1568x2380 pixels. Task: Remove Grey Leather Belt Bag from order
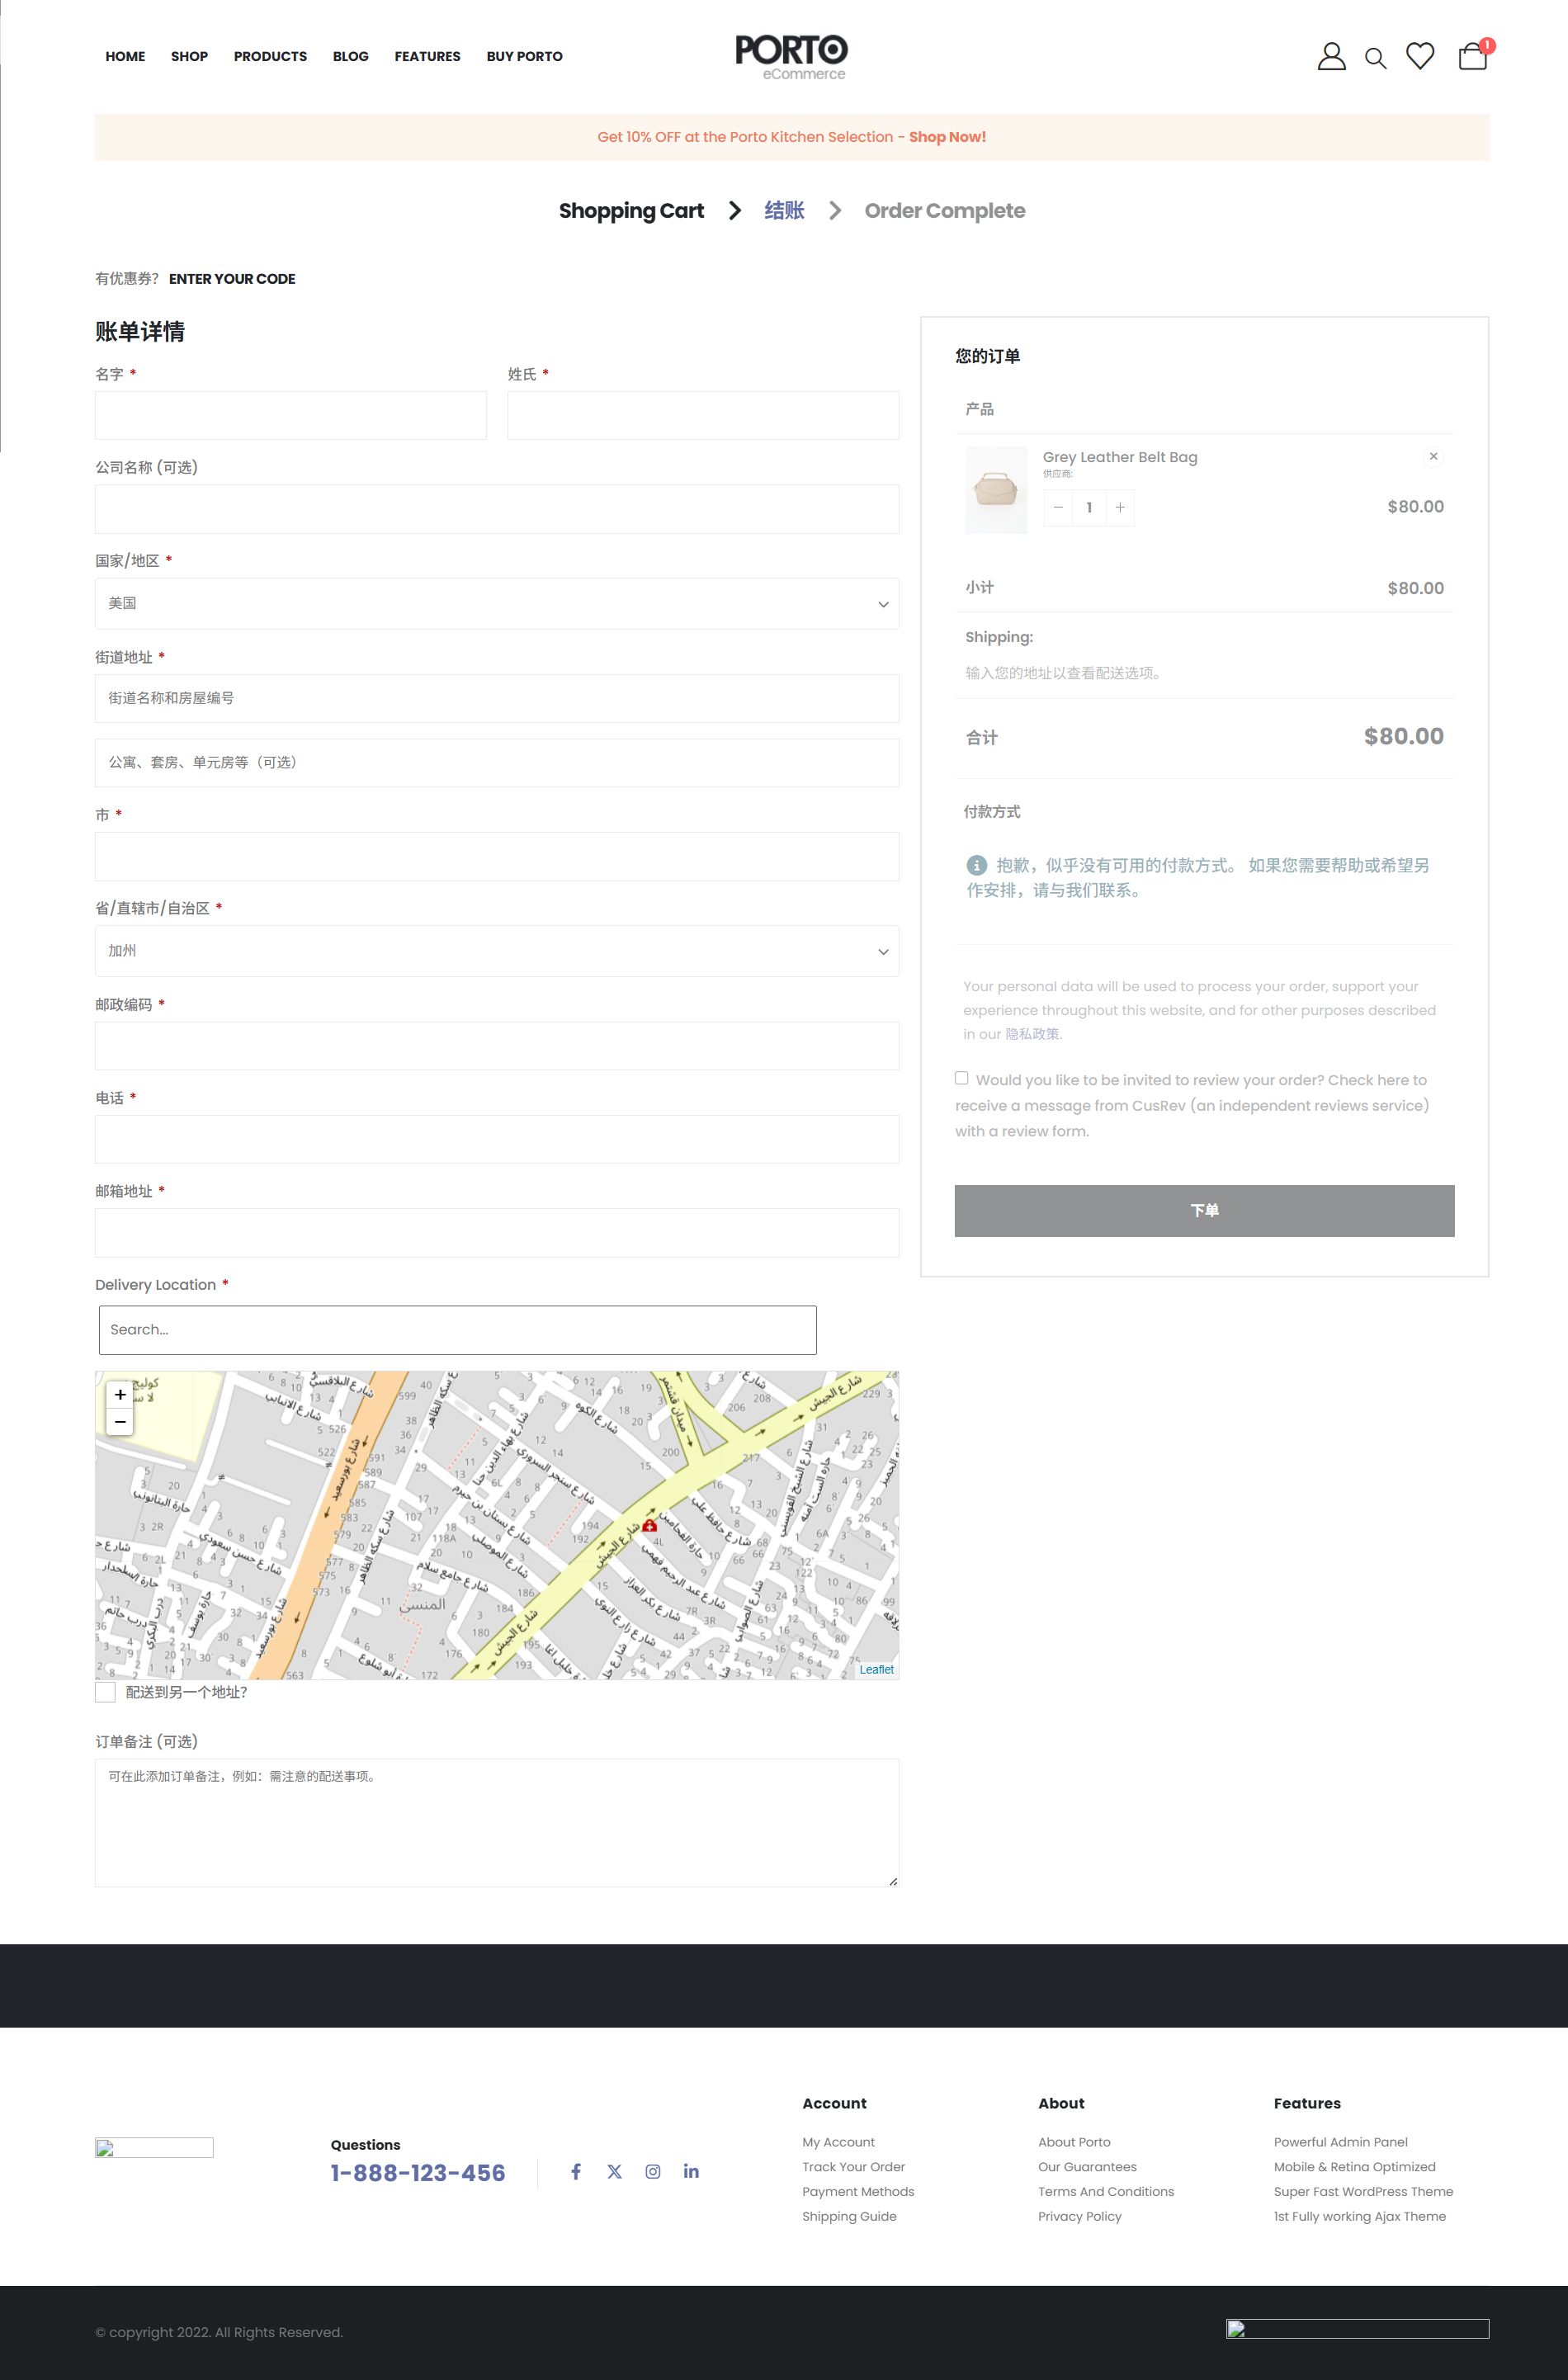(x=1432, y=456)
